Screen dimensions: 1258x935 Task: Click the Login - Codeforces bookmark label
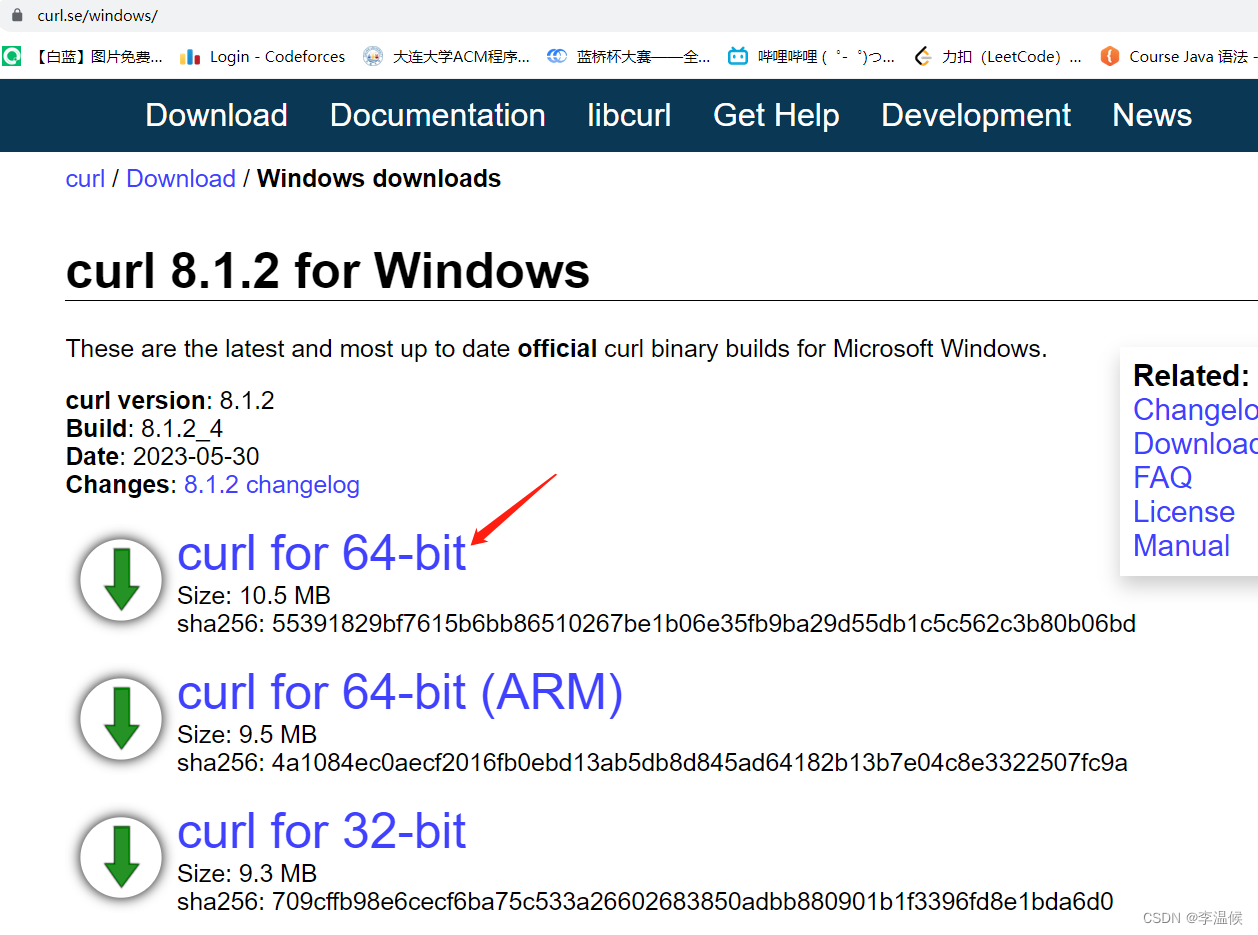tap(277, 57)
